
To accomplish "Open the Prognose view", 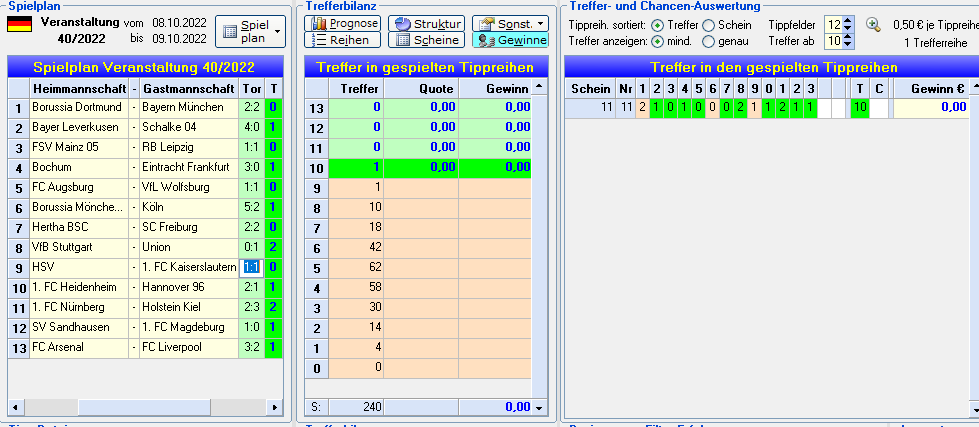I will click(343, 24).
